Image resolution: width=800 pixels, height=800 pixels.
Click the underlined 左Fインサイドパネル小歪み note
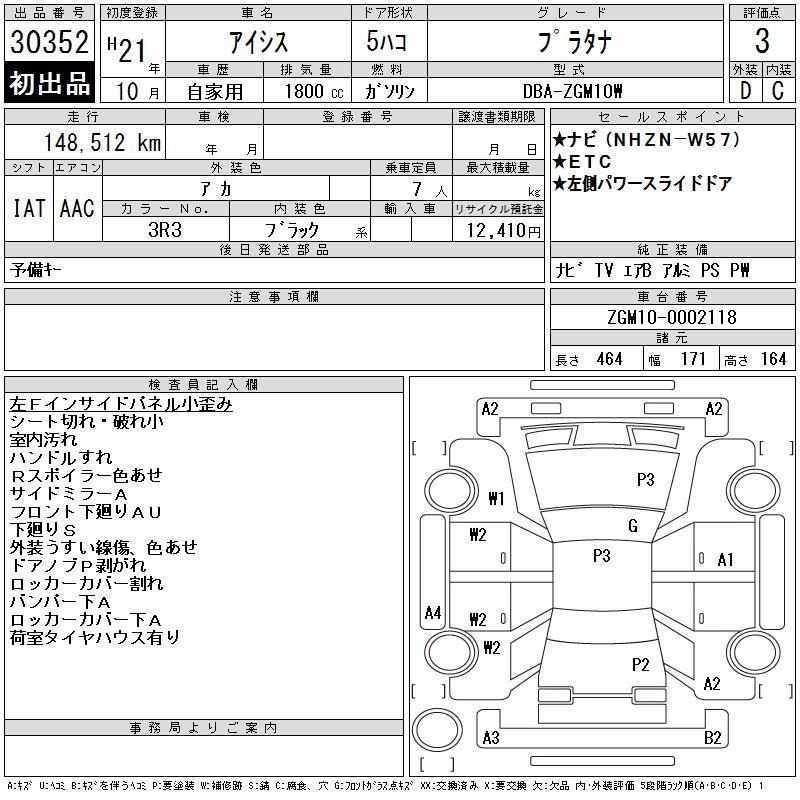[121, 404]
